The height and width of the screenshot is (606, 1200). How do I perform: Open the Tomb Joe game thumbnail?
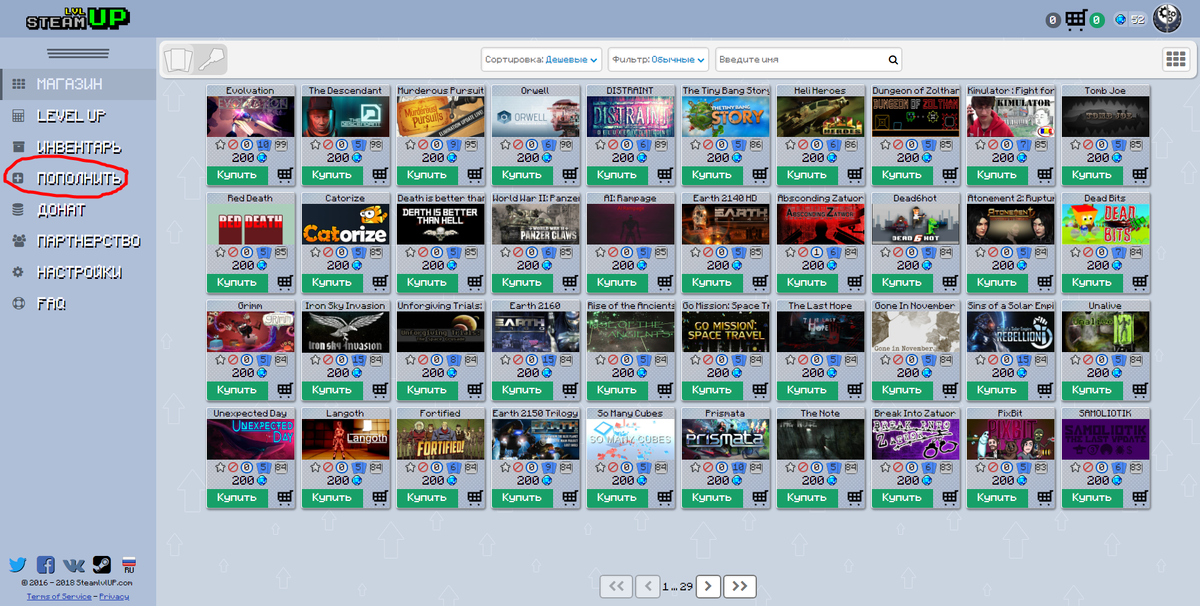tap(1105, 117)
